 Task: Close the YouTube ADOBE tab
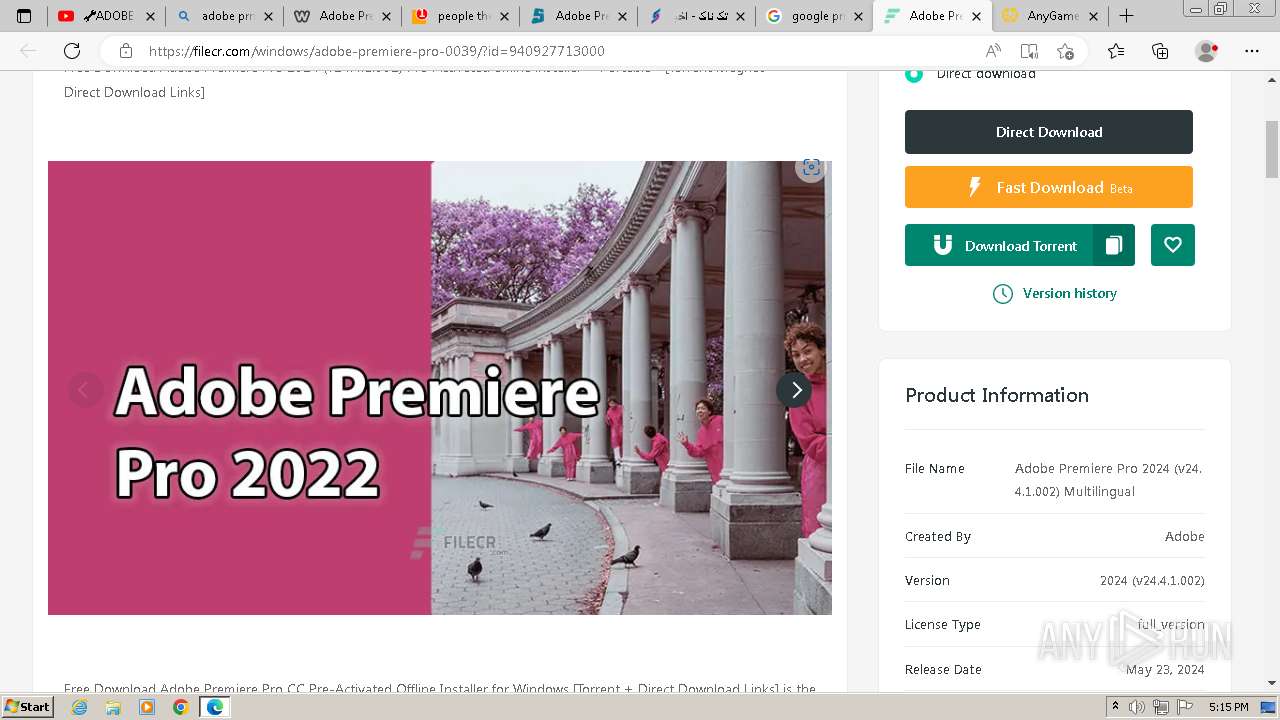(x=150, y=16)
